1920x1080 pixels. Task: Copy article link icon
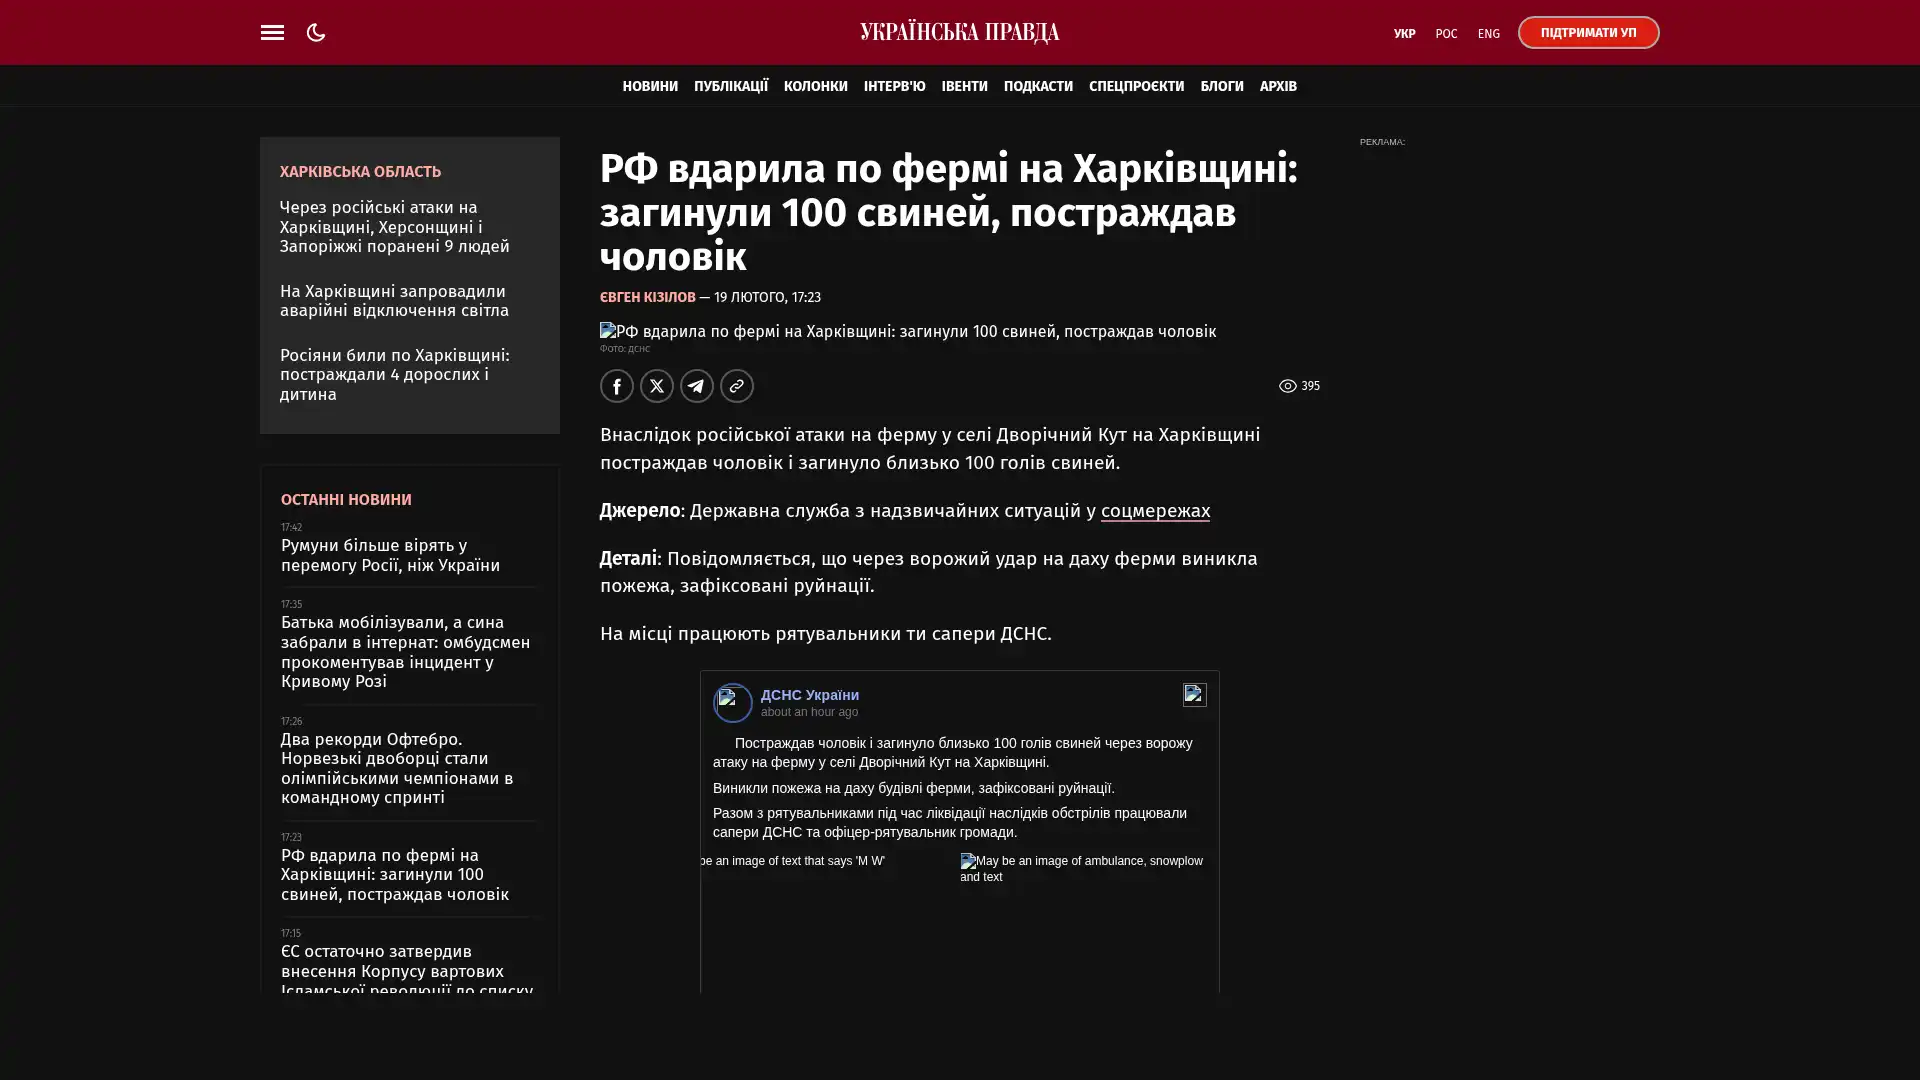click(736, 386)
